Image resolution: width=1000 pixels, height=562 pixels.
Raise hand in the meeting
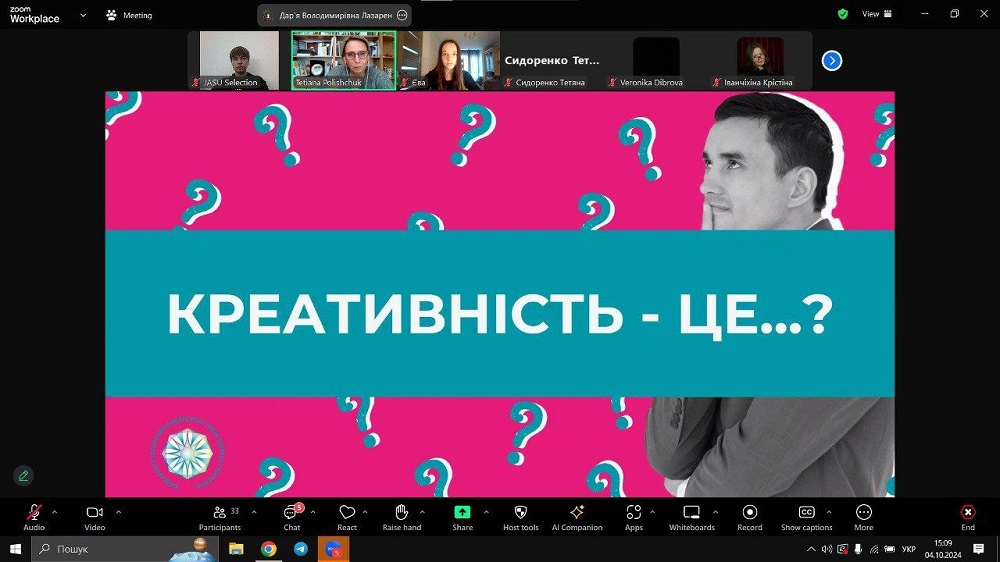(x=401, y=516)
